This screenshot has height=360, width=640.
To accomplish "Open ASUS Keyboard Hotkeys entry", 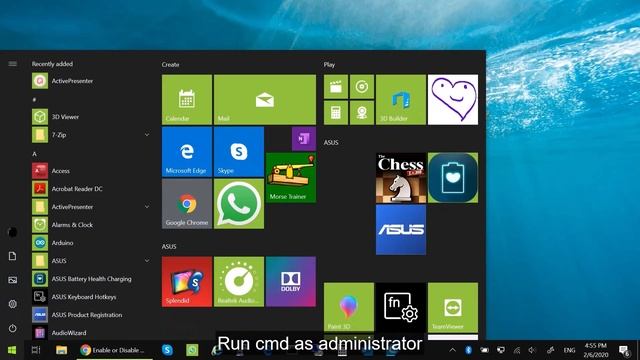I will click(x=91, y=297).
